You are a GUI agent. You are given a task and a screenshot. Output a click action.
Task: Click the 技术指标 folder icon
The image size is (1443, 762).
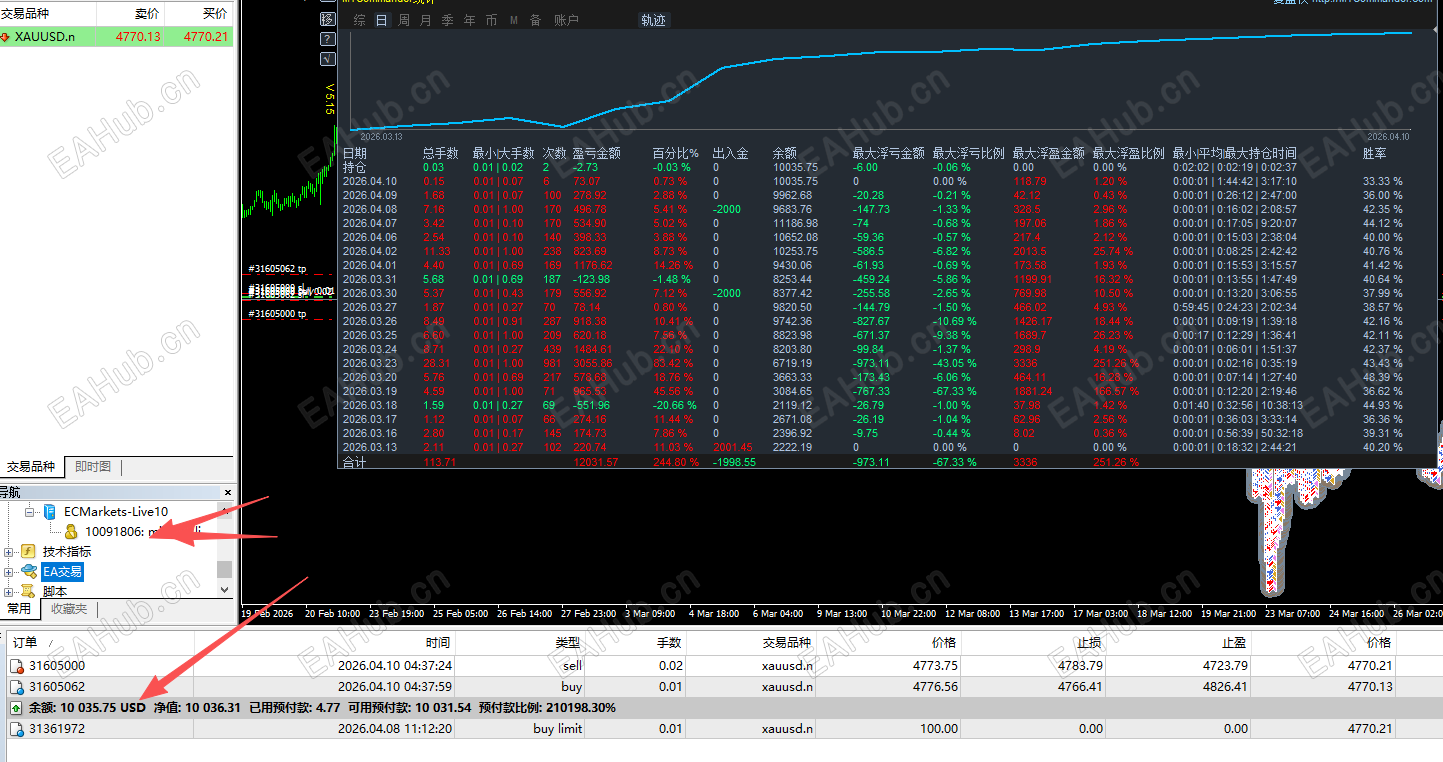tap(29, 552)
